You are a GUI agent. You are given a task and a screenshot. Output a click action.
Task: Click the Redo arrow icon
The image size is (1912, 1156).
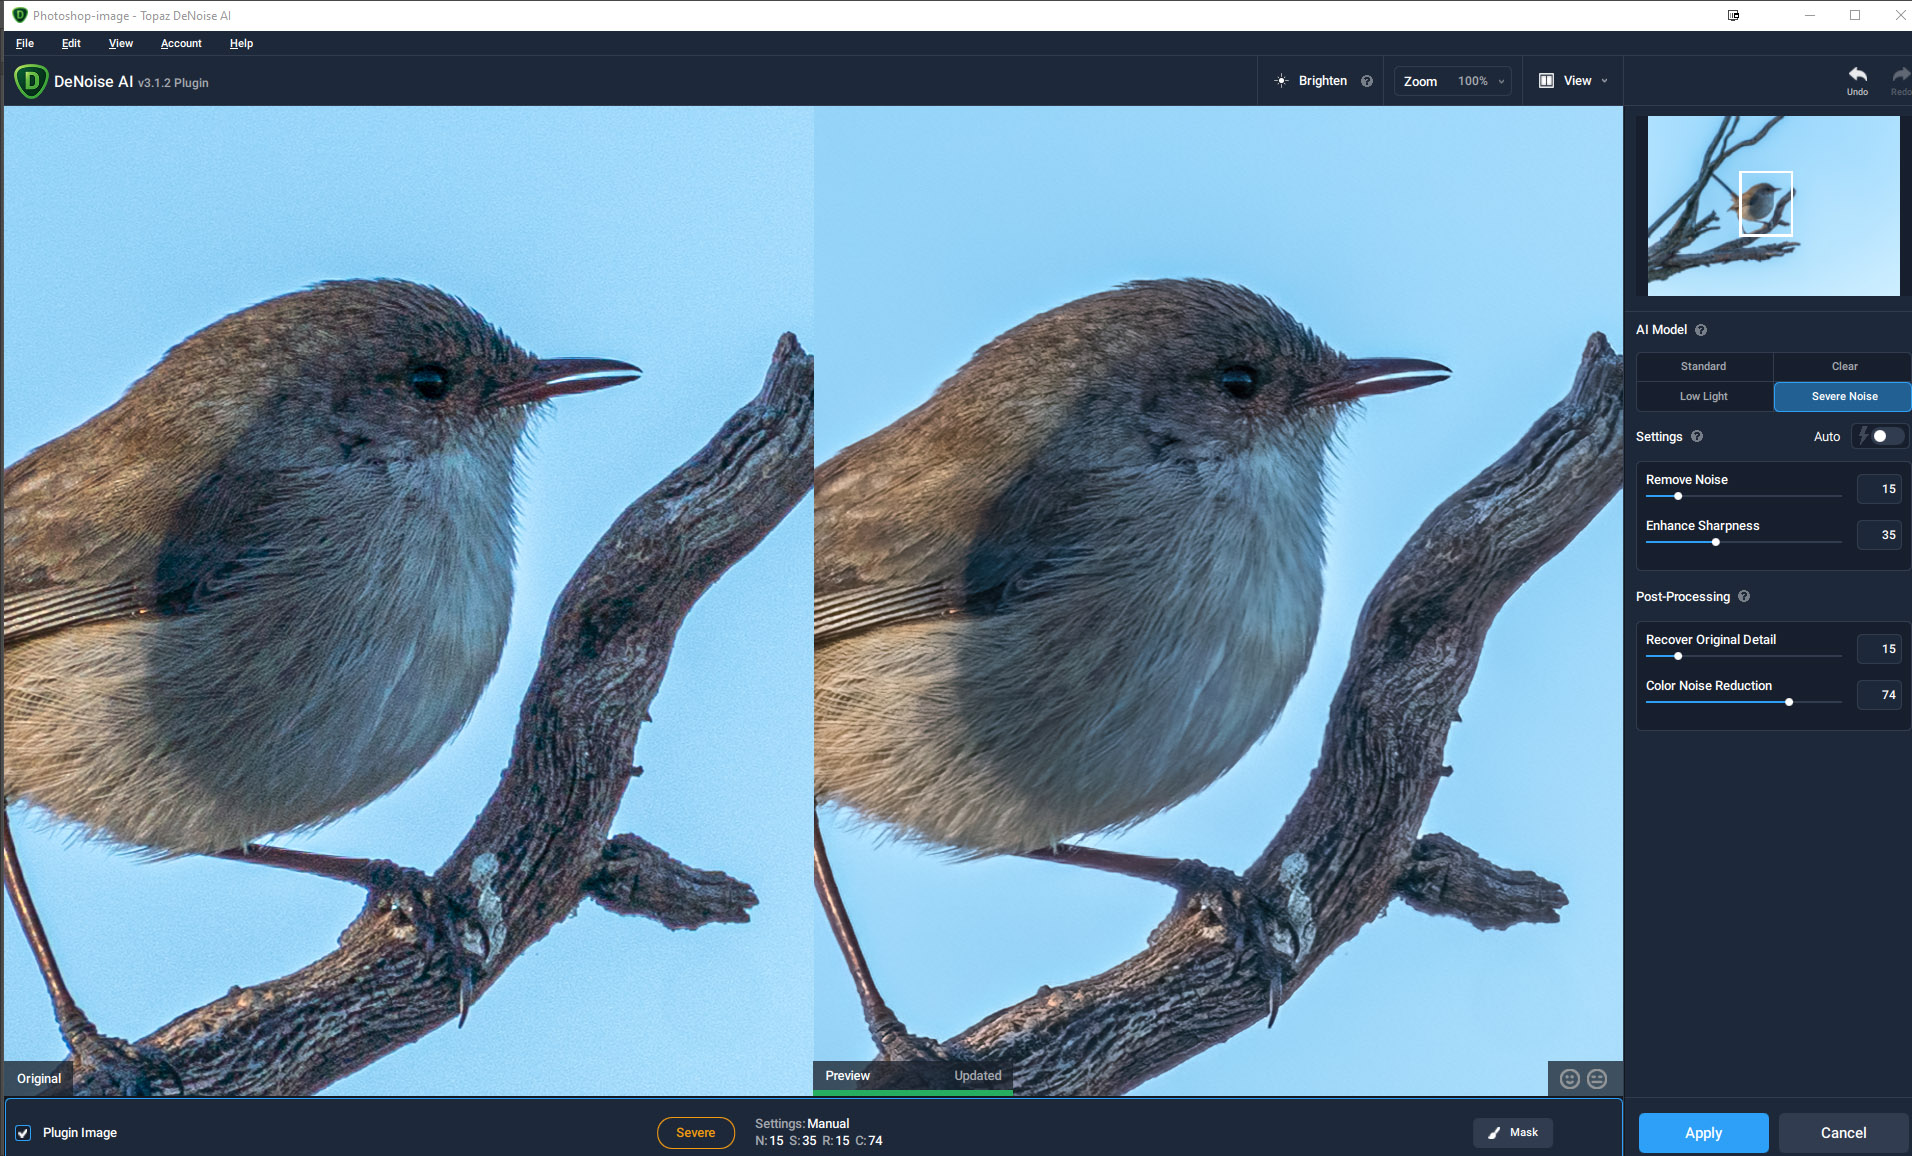click(x=1900, y=76)
